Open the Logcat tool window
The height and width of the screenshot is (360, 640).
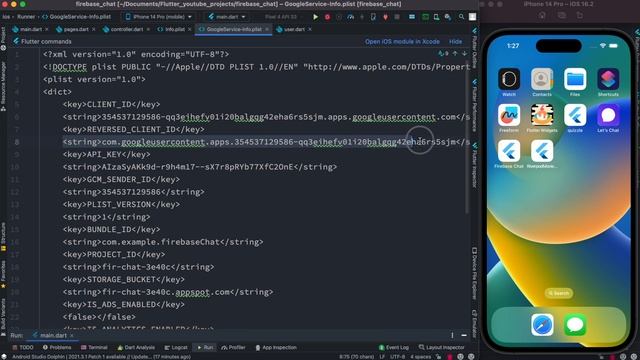pos(176,347)
